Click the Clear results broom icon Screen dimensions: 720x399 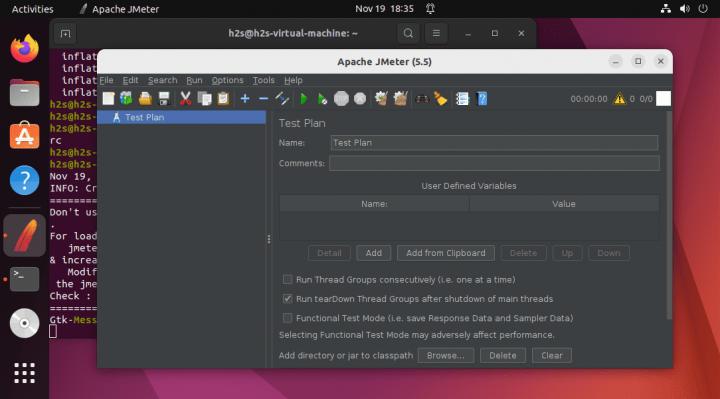(381, 99)
